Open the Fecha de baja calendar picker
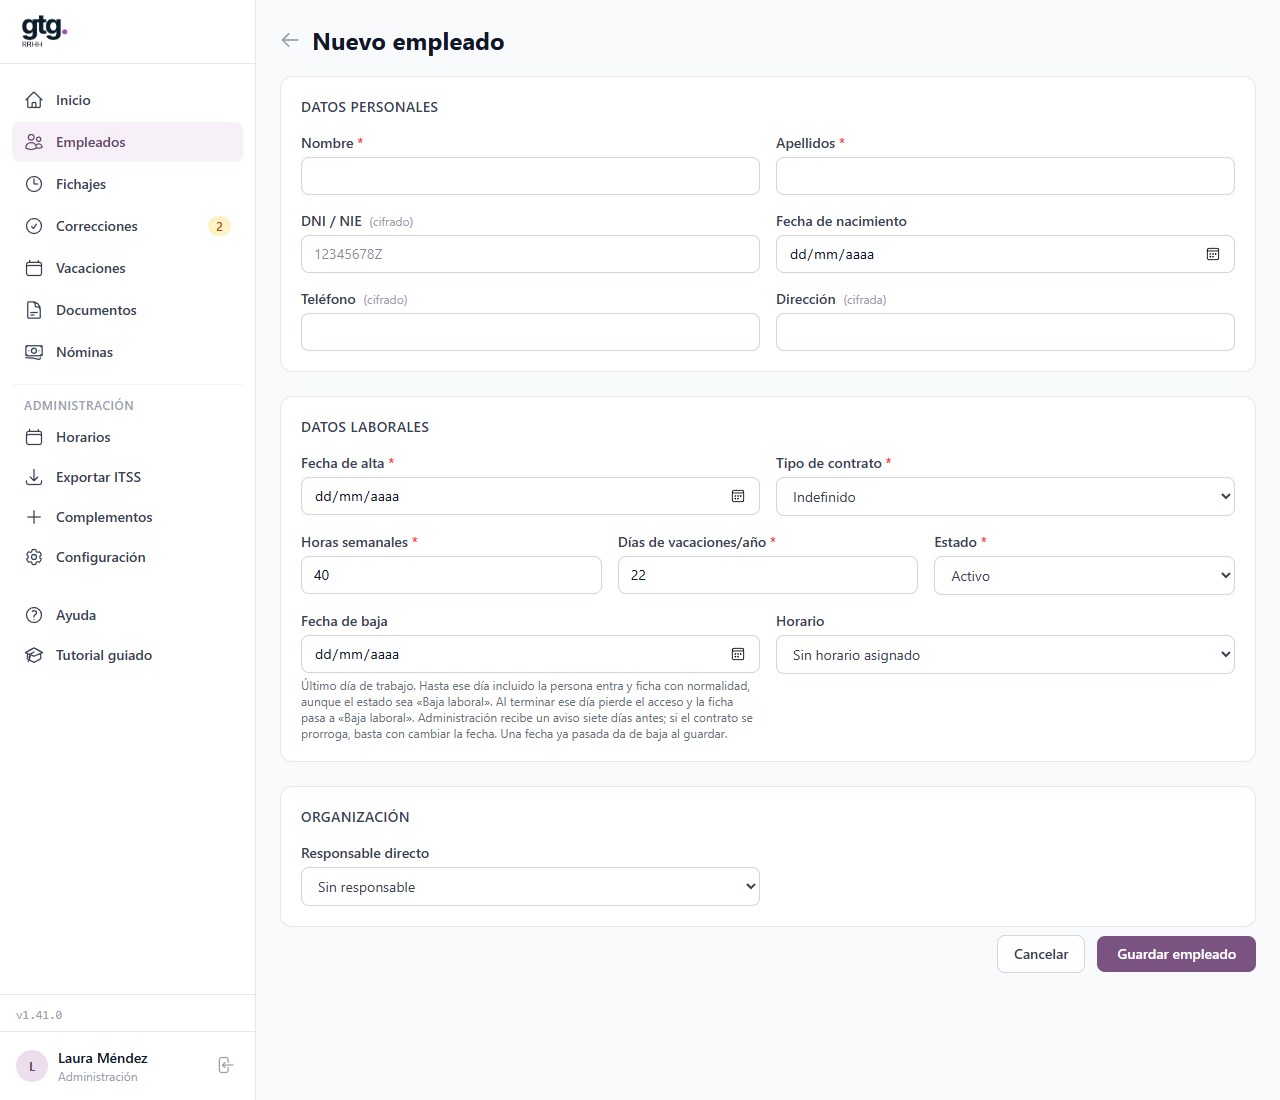1280x1100 pixels. pyautogui.click(x=738, y=654)
